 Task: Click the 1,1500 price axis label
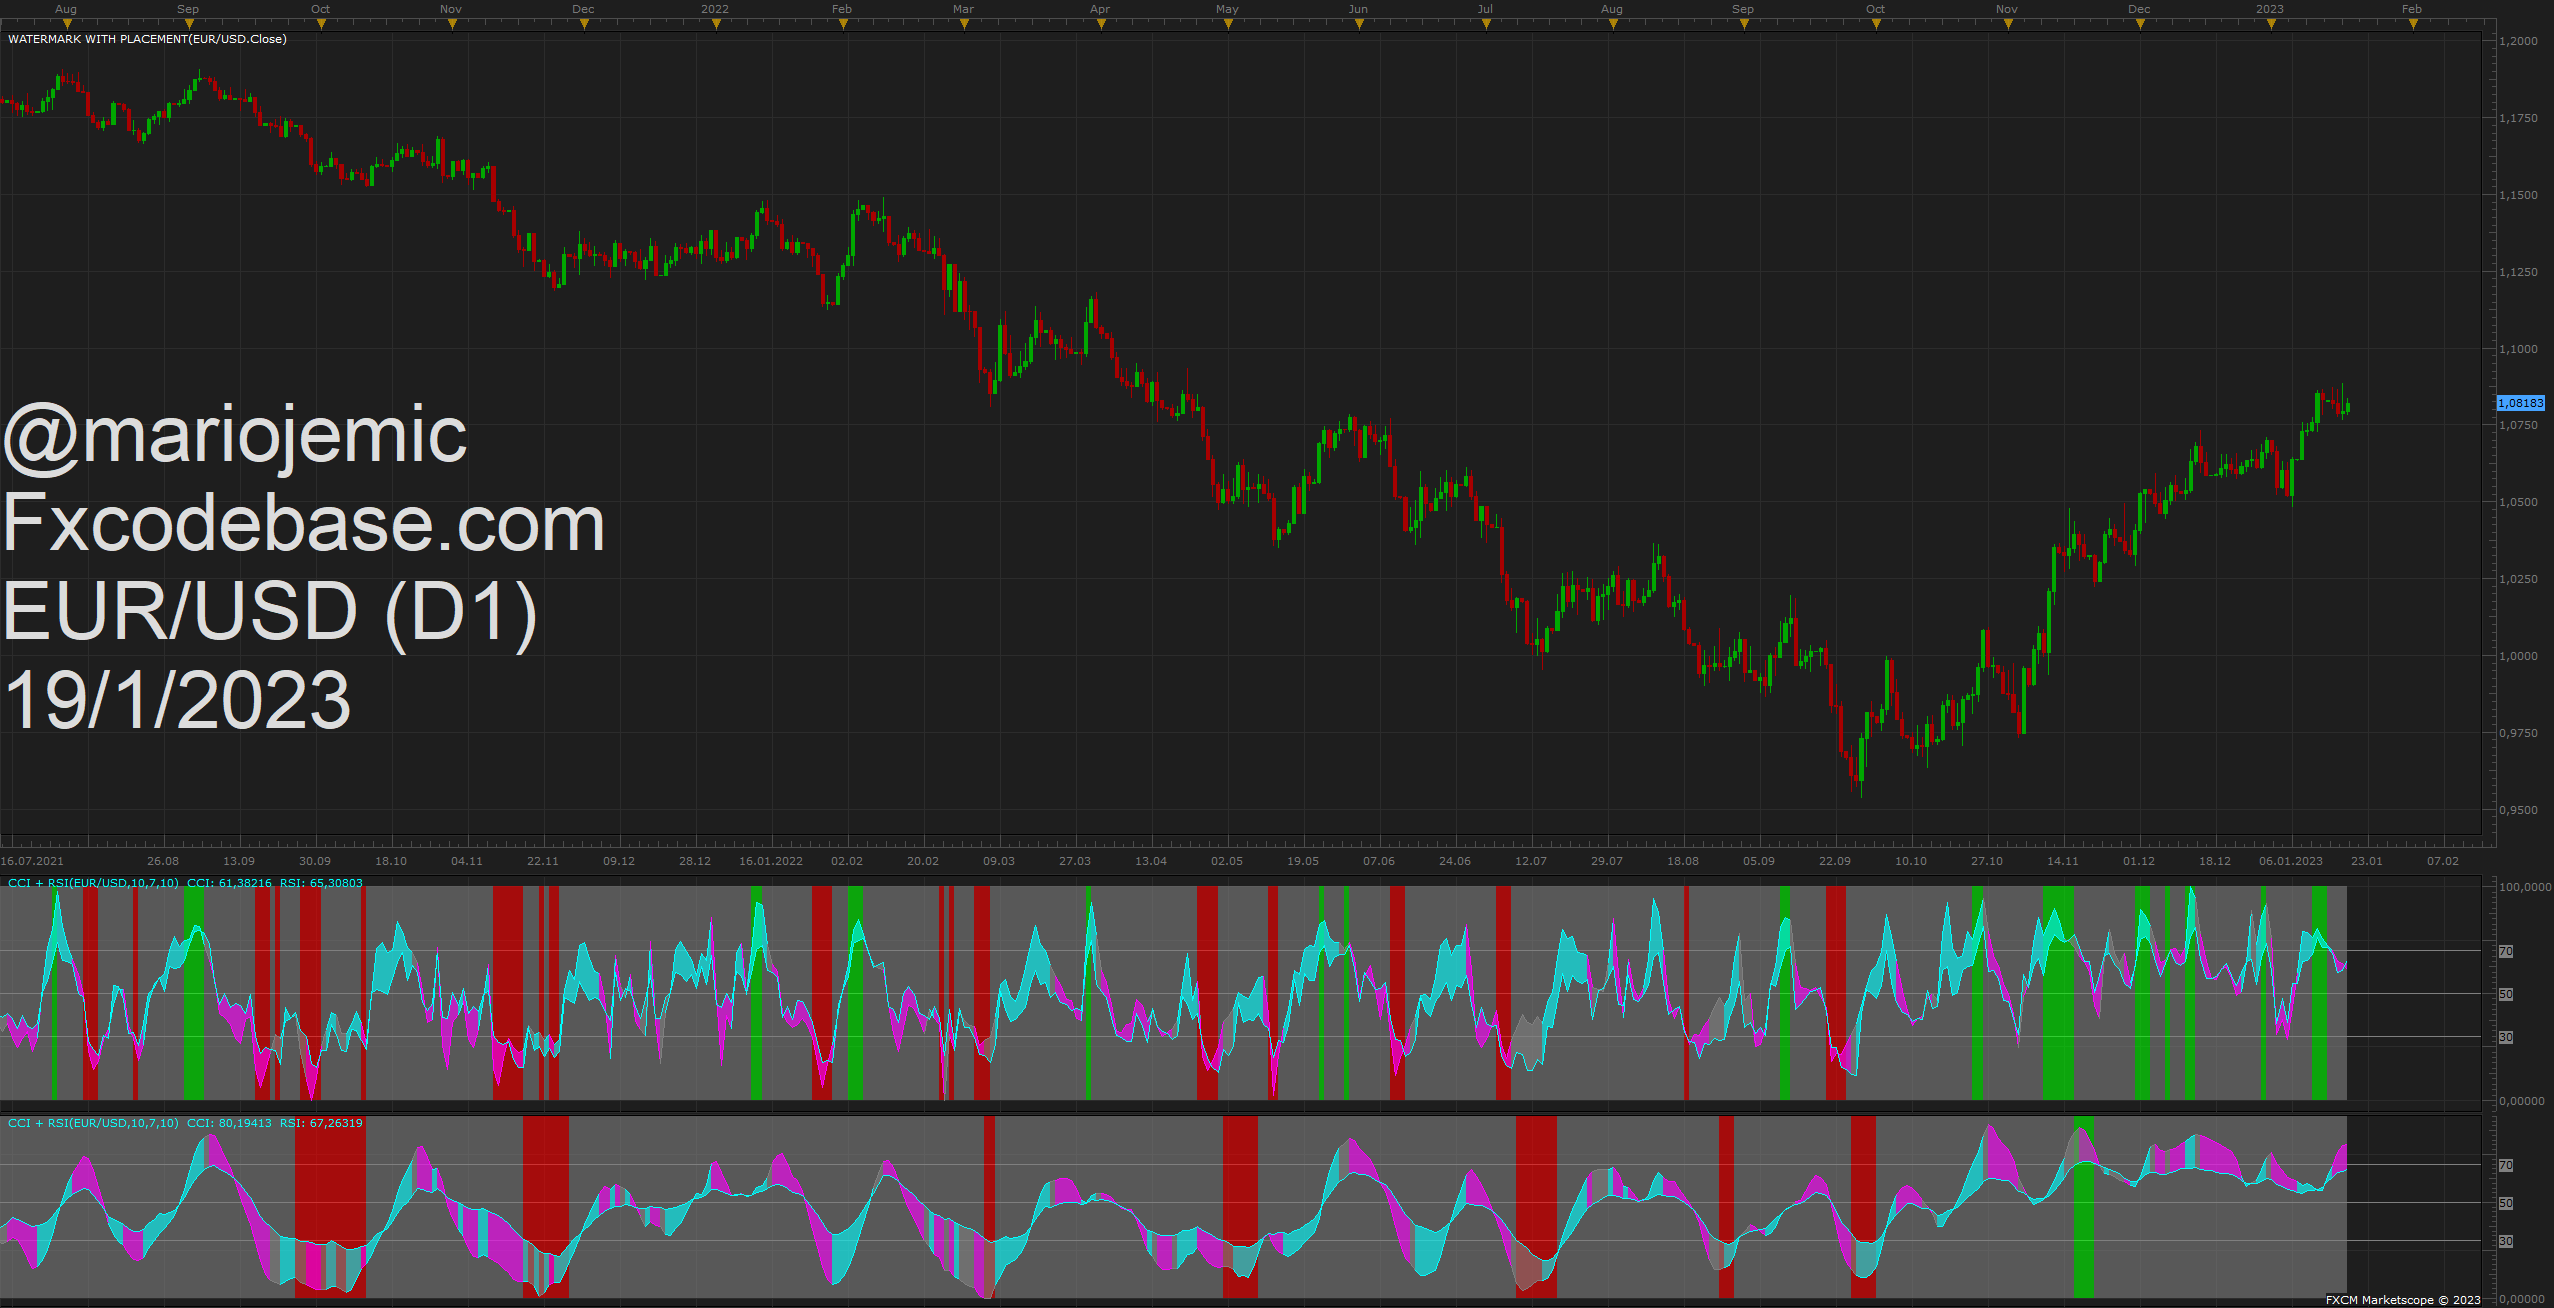[2518, 195]
